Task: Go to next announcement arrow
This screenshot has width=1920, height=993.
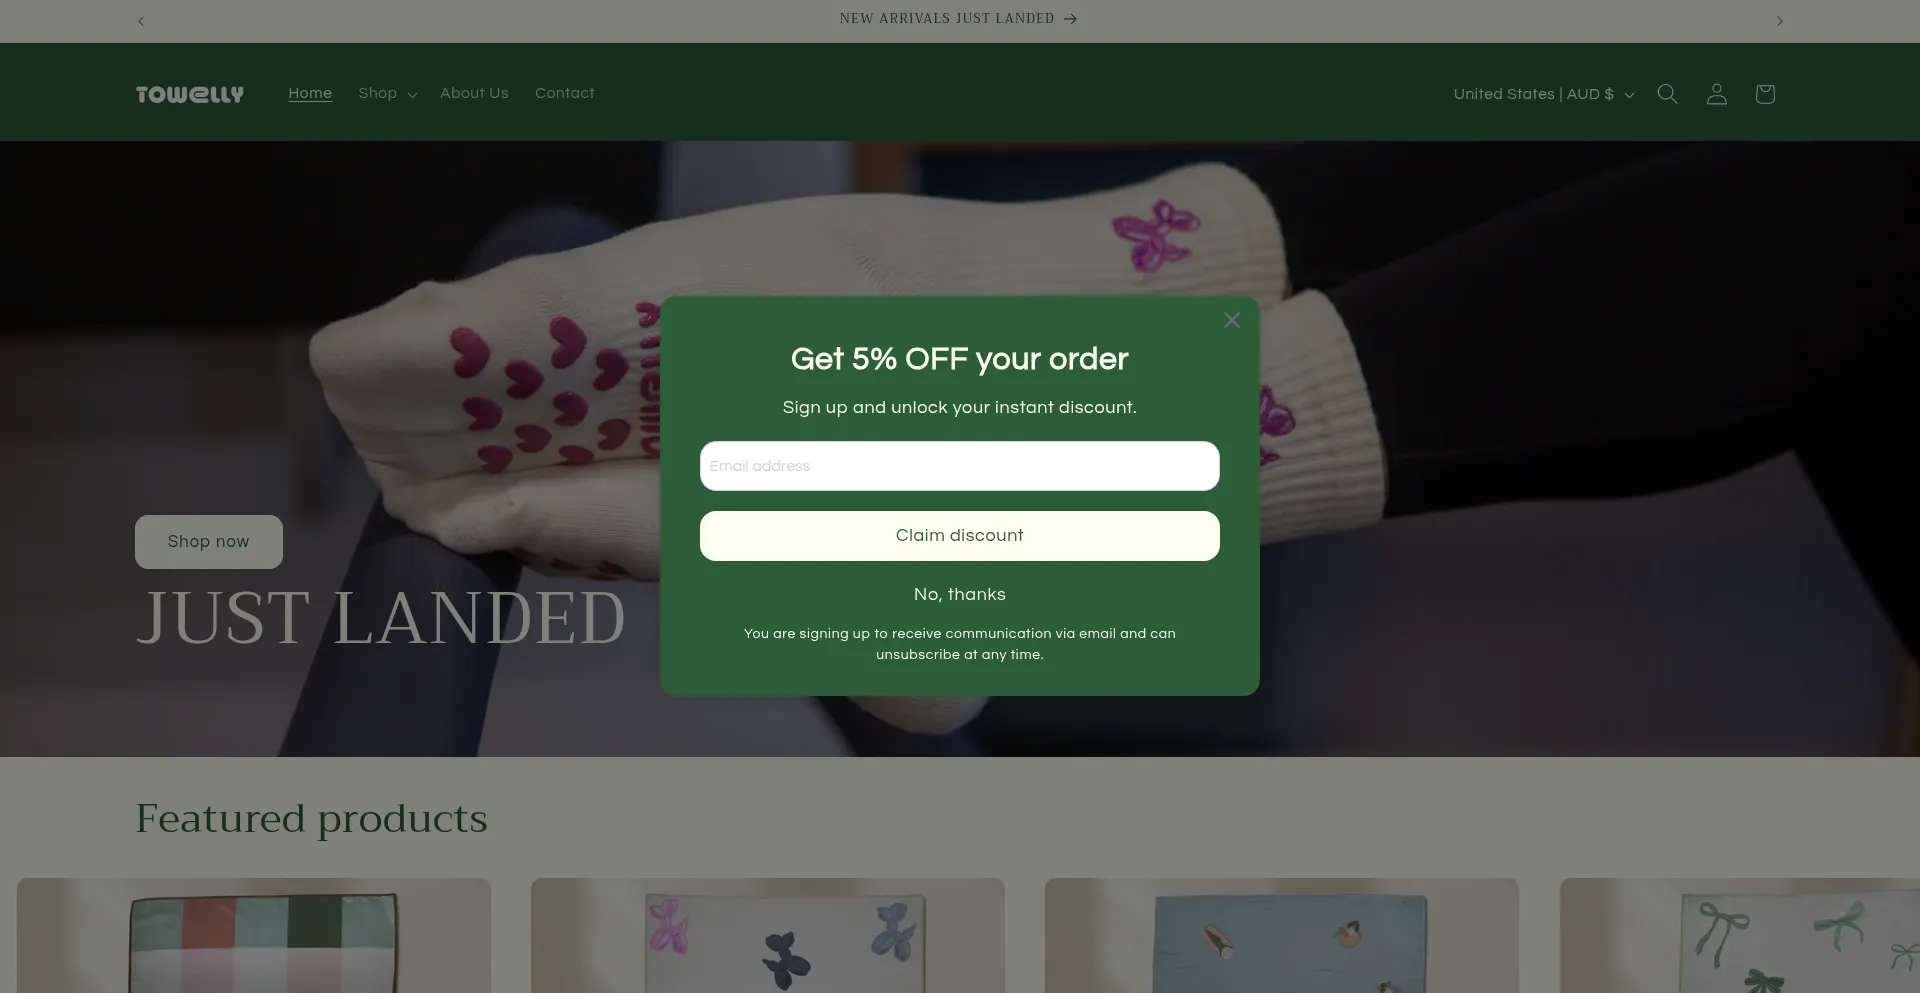Action: [x=1779, y=21]
